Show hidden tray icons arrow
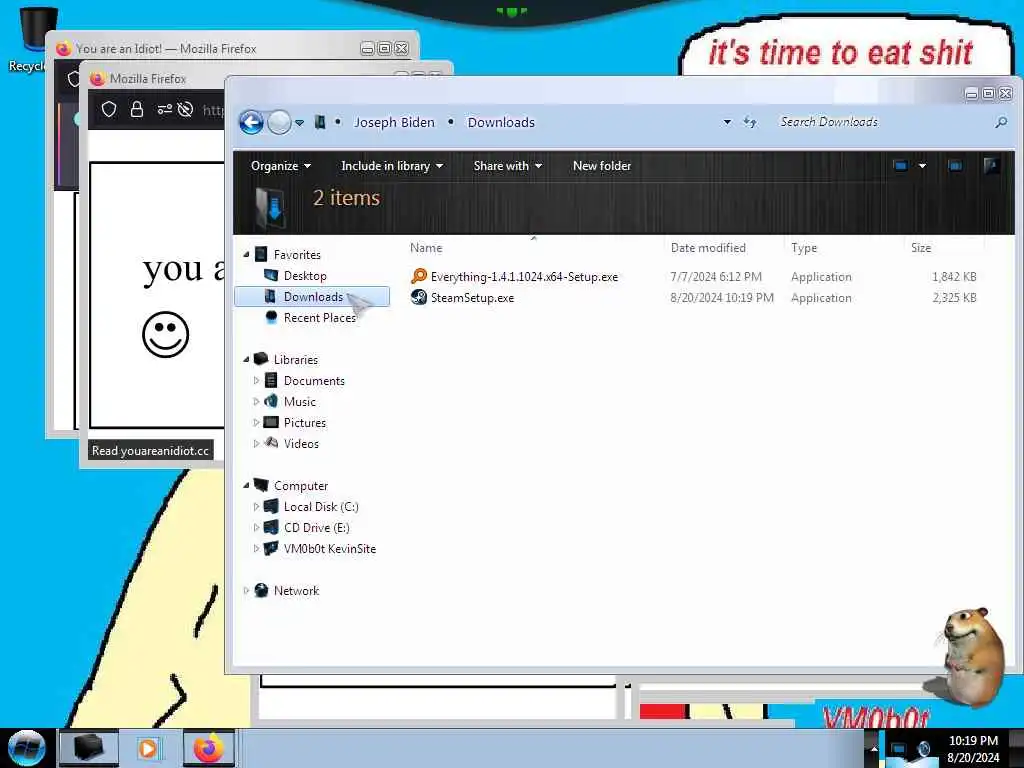This screenshot has height=768, width=1024. [874, 749]
